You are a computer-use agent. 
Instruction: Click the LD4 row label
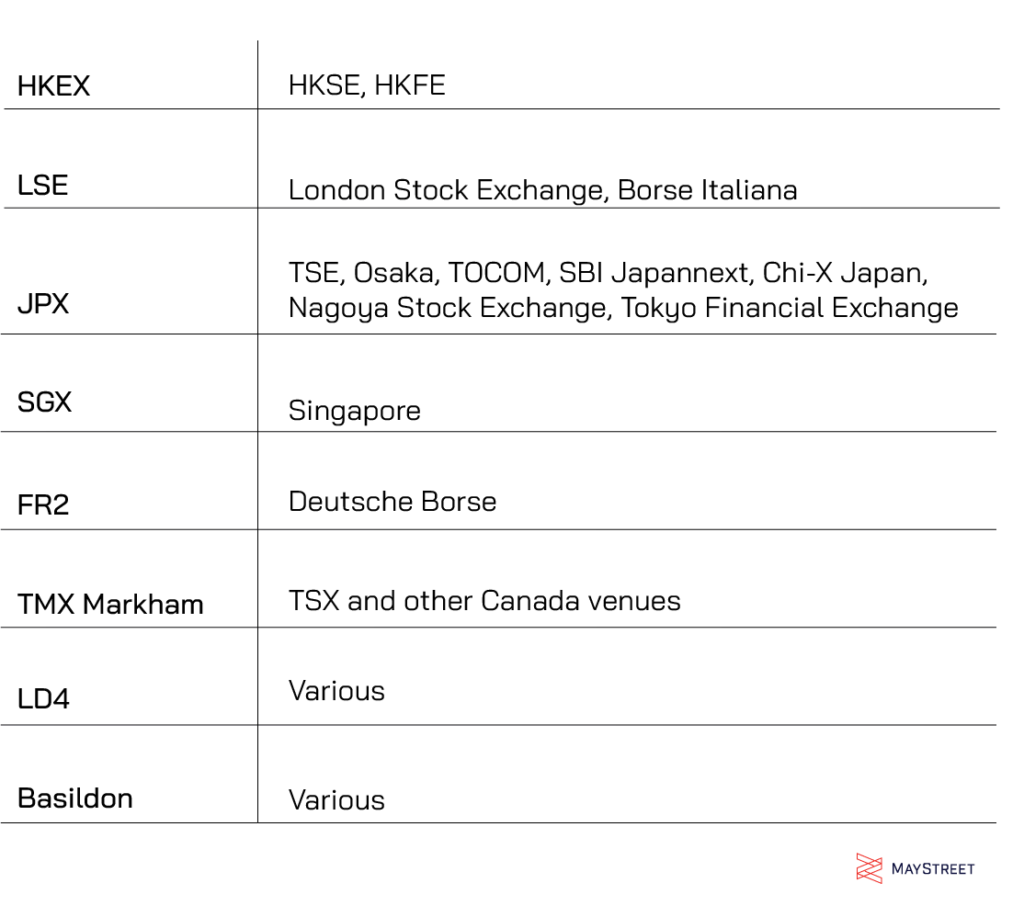pyautogui.click(x=43, y=699)
